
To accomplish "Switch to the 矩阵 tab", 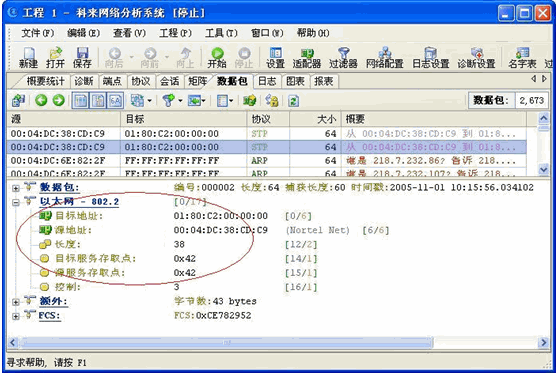I will point(198,81).
